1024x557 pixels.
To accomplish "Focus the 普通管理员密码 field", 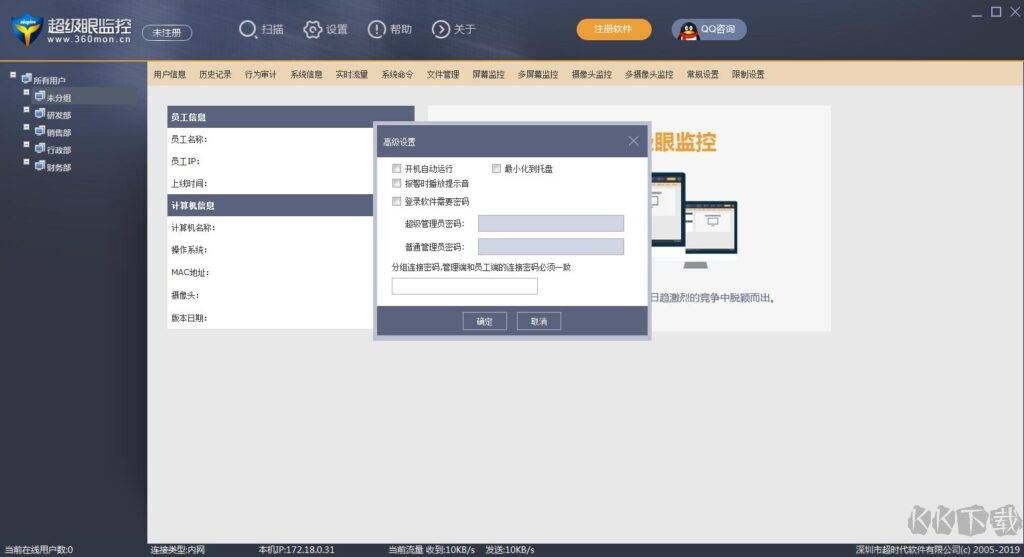I will (x=551, y=246).
